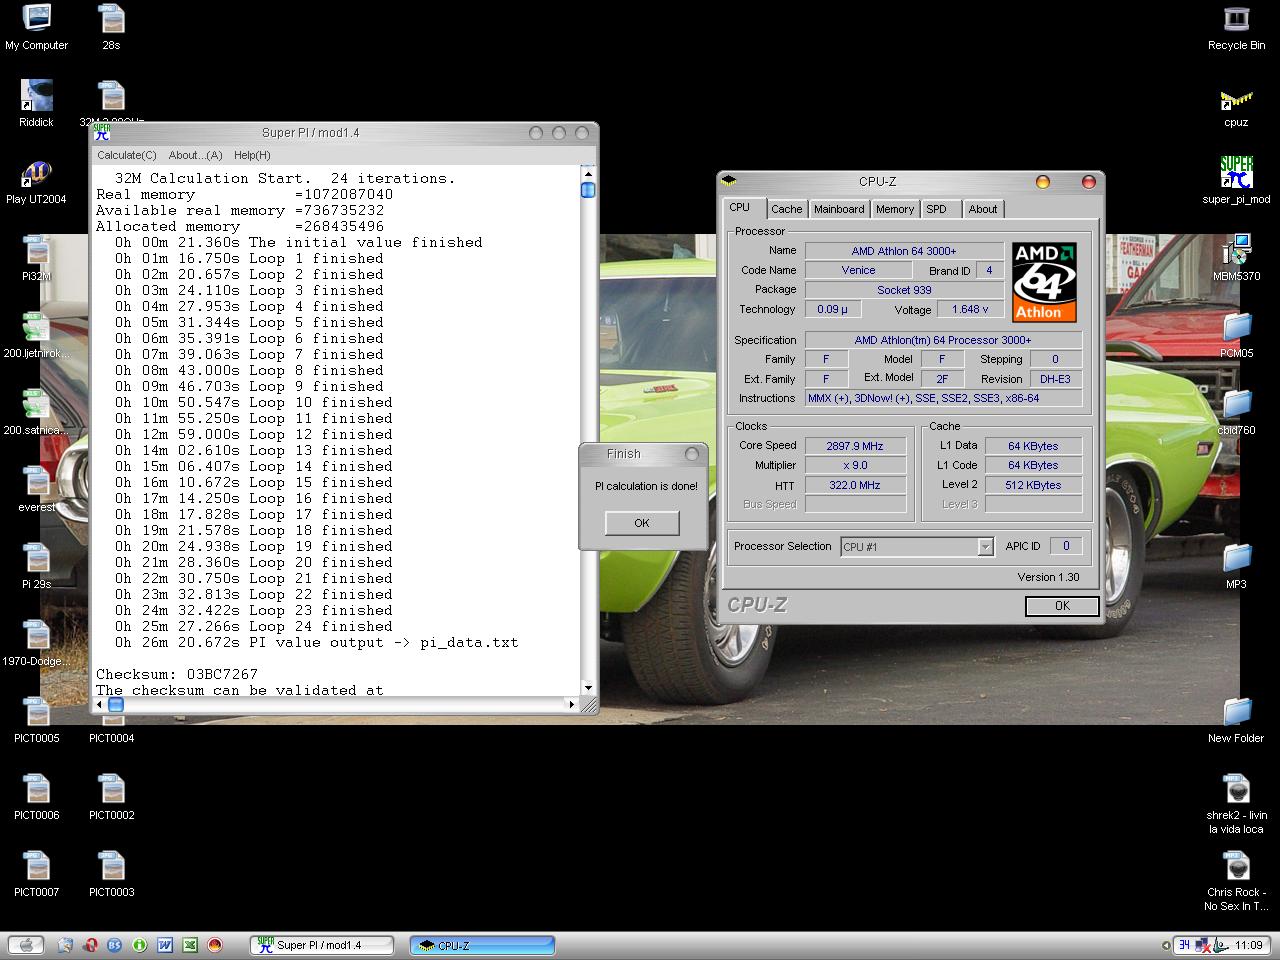The height and width of the screenshot is (960, 1280).
Task: Launch Word from the quick launch bar
Action: pos(165,944)
